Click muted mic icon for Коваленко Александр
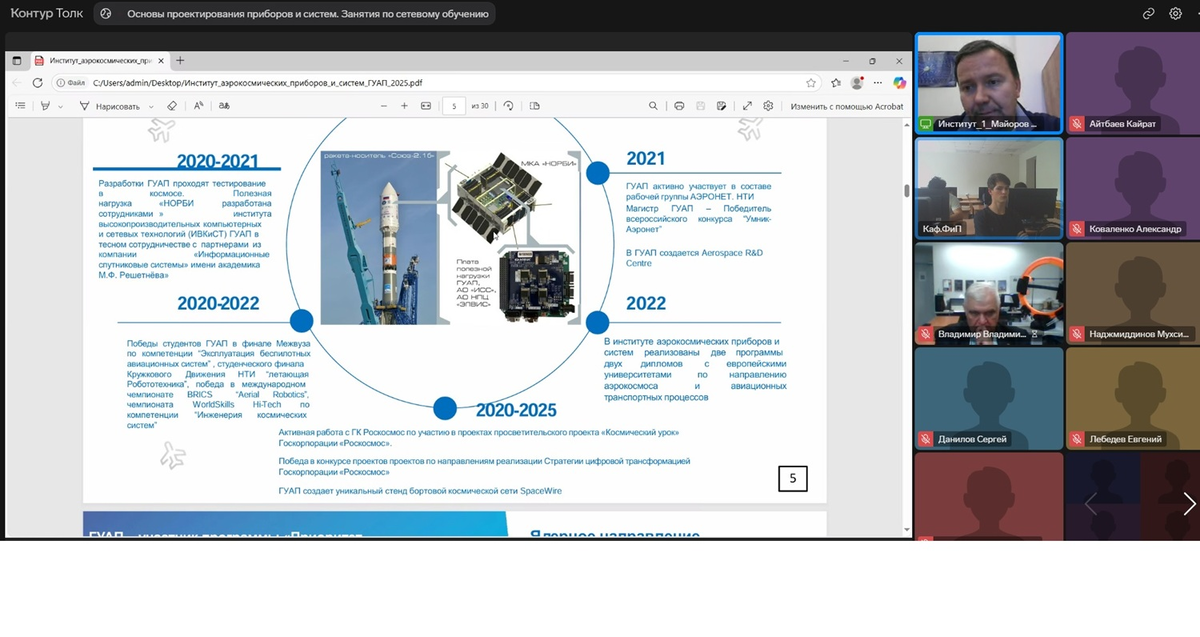The image size is (1200, 637). click(x=1077, y=229)
